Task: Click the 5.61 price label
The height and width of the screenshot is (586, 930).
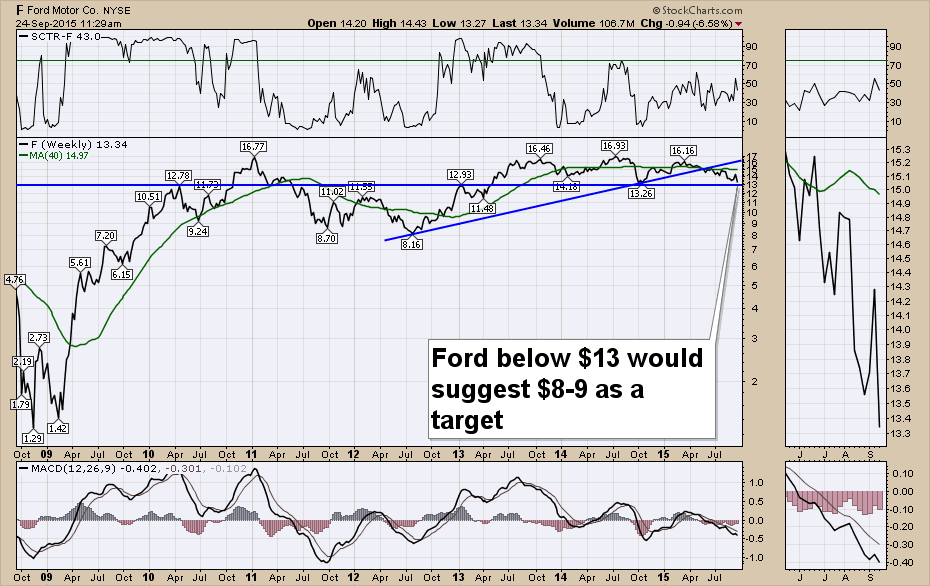Action: (x=80, y=263)
